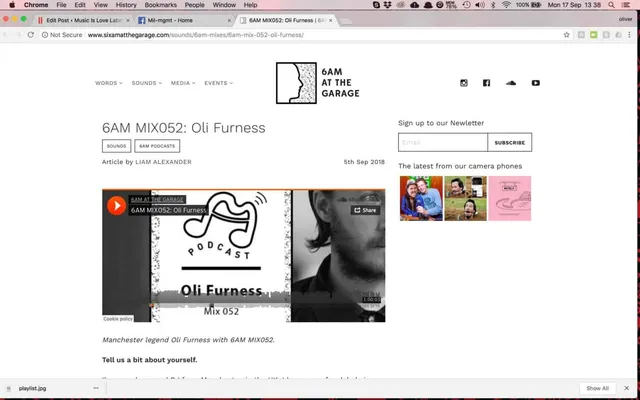The height and width of the screenshot is (400, 640).
Task: Open the Window menu
Action: pyautogui.click(x=224, y=5)
